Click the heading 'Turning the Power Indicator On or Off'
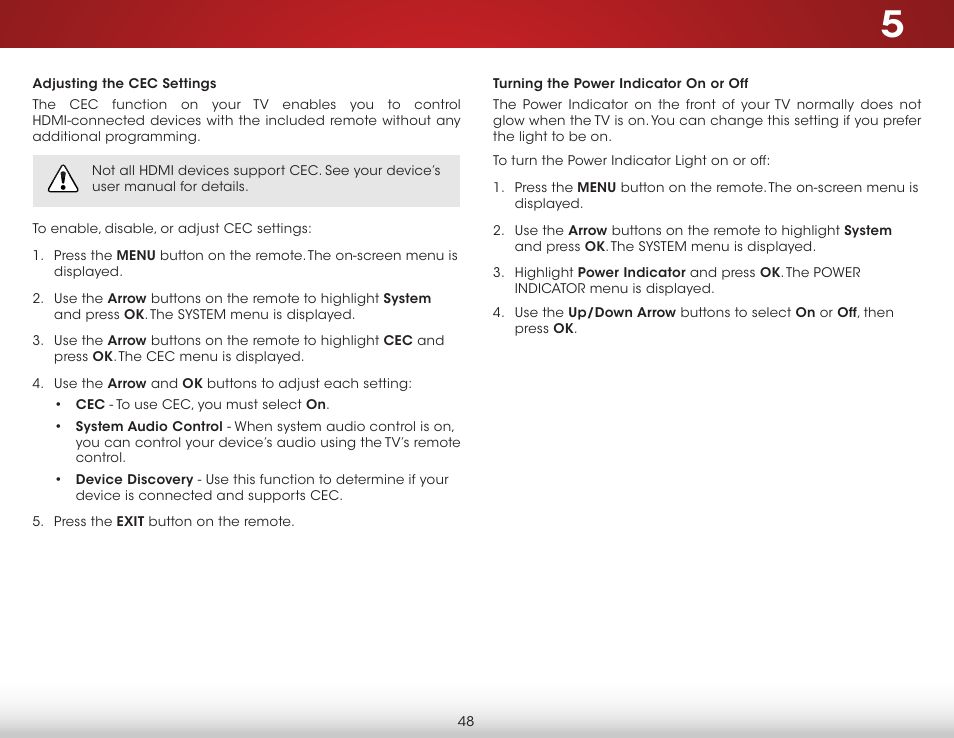This screenshot has width=954, height=738. pyautogui.click(x=620, y=83)
